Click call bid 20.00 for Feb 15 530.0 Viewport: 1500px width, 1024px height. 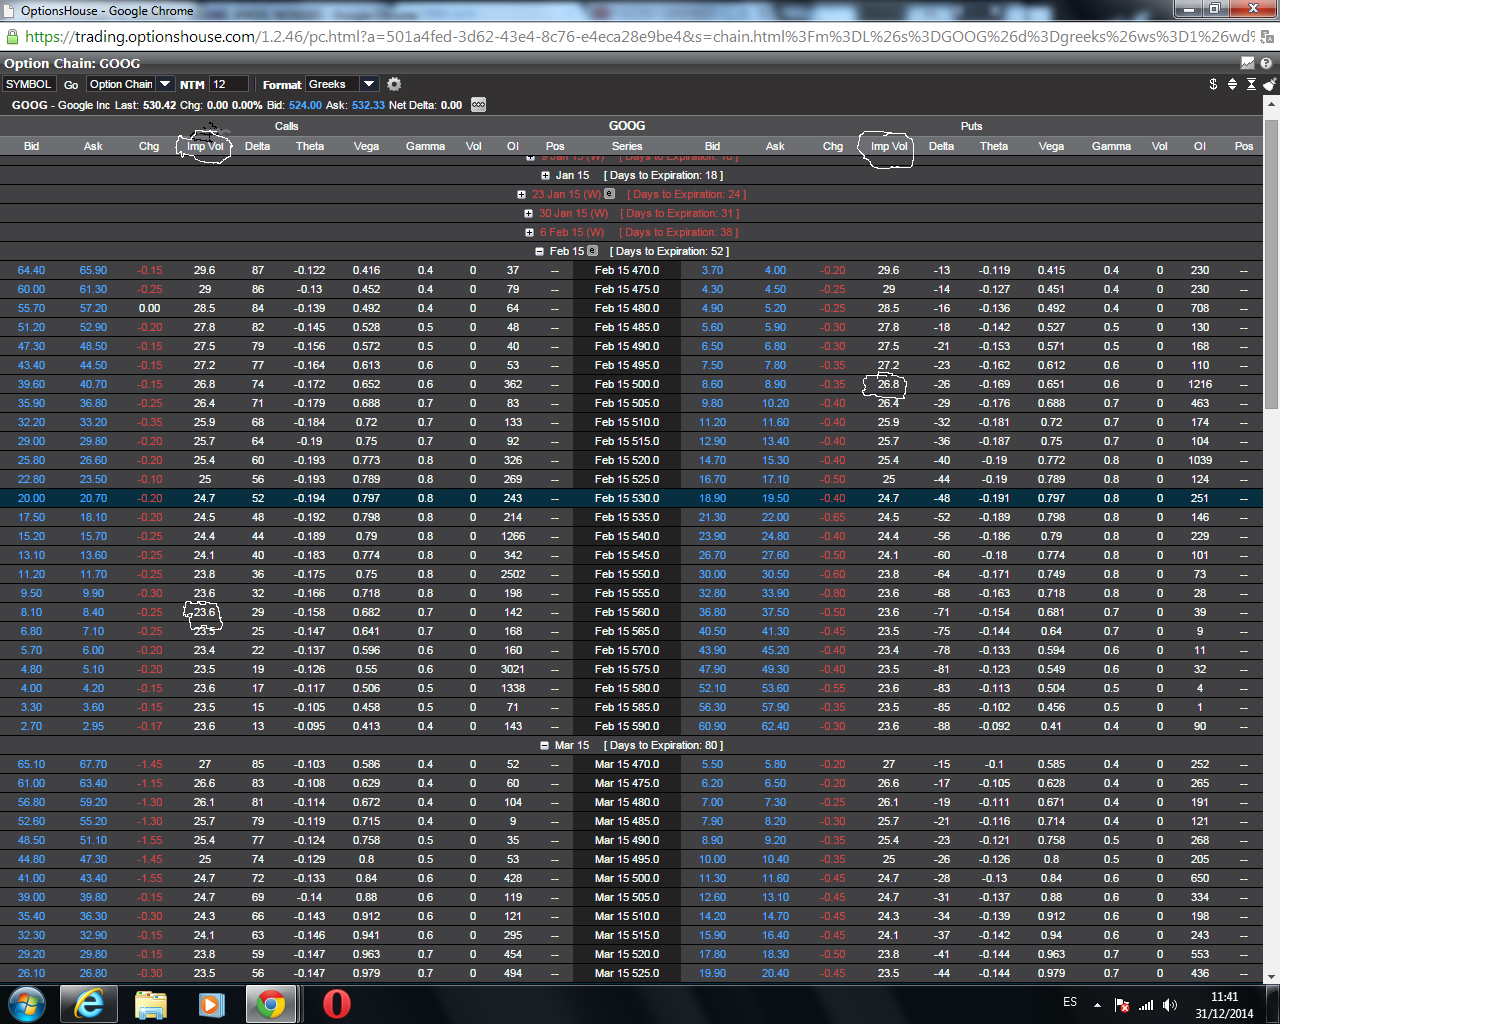[x=31, y=498]
